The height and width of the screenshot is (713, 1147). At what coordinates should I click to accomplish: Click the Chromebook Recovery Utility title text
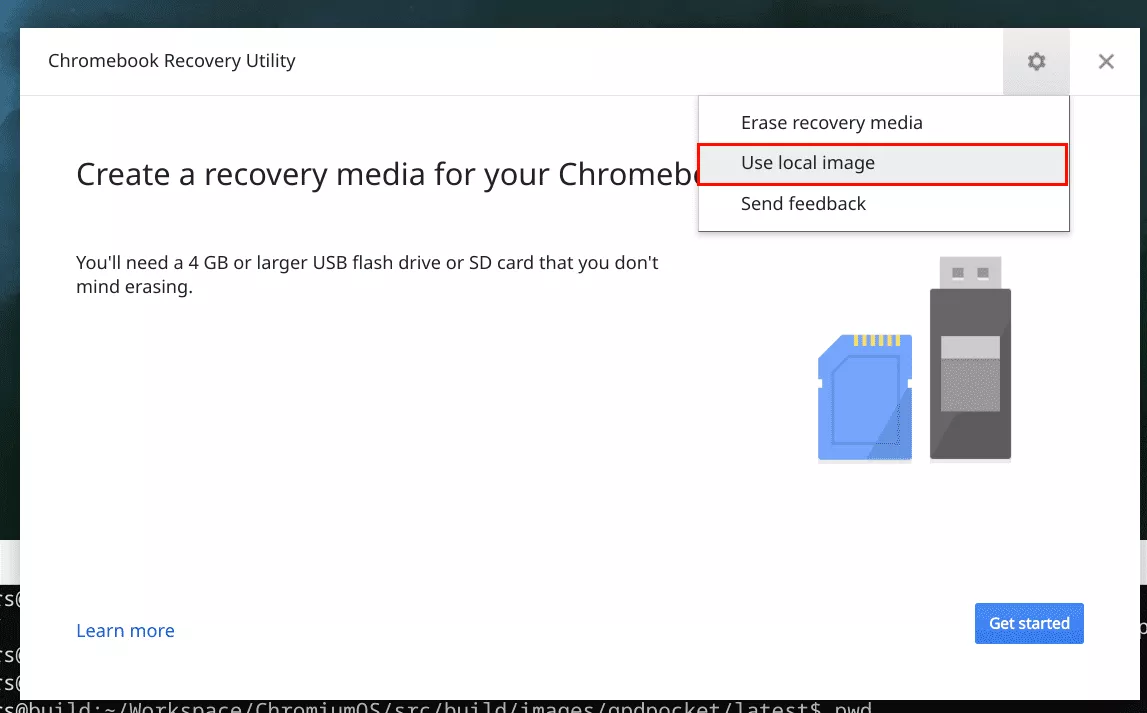tap(172, 62)
